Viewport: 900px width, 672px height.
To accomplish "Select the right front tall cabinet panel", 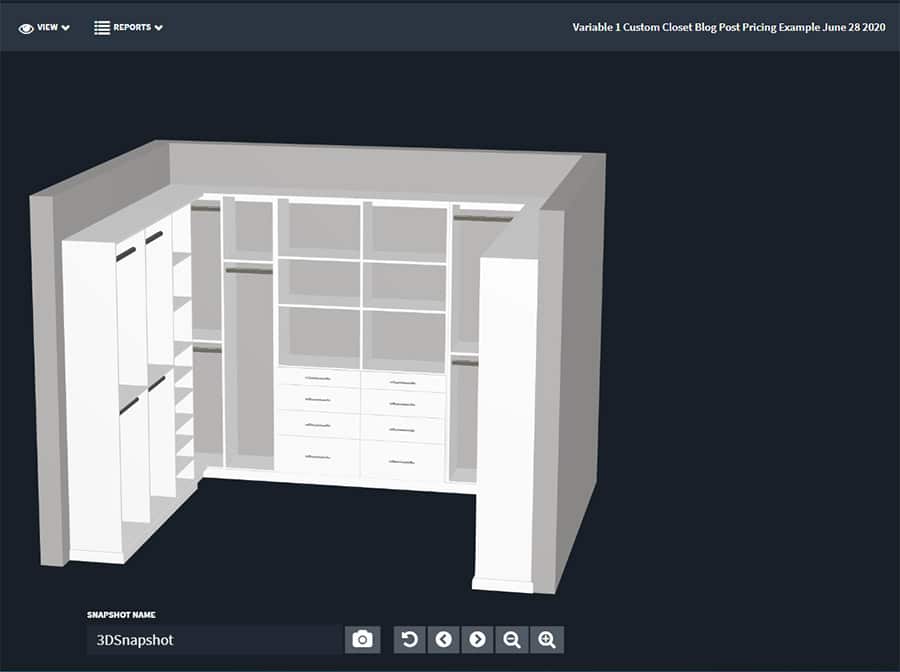I will (x=507, y=424).
